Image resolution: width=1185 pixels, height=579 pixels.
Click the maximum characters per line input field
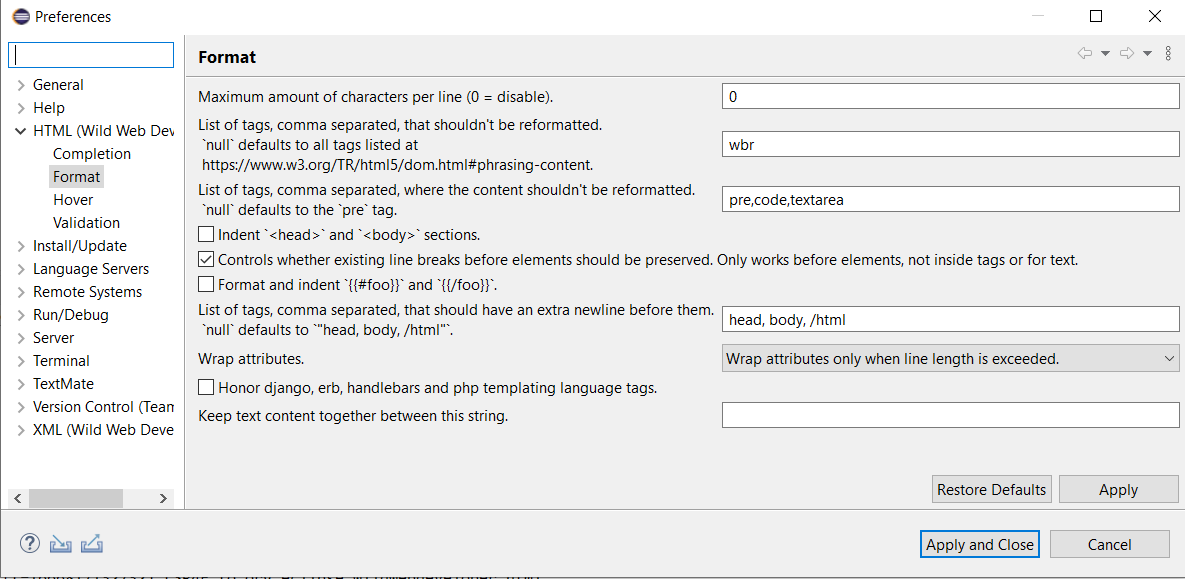click(949, 96)
